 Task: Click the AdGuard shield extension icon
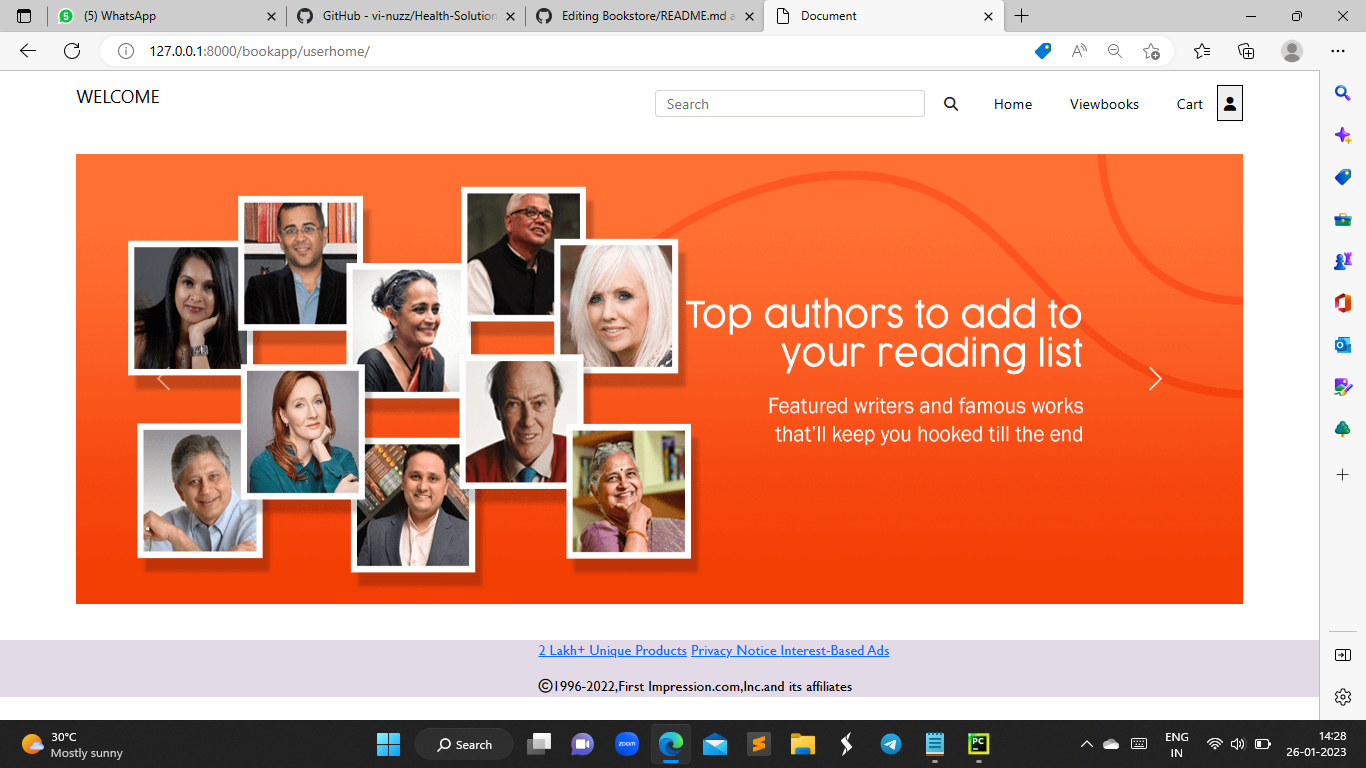click(x=1042, y=50)
